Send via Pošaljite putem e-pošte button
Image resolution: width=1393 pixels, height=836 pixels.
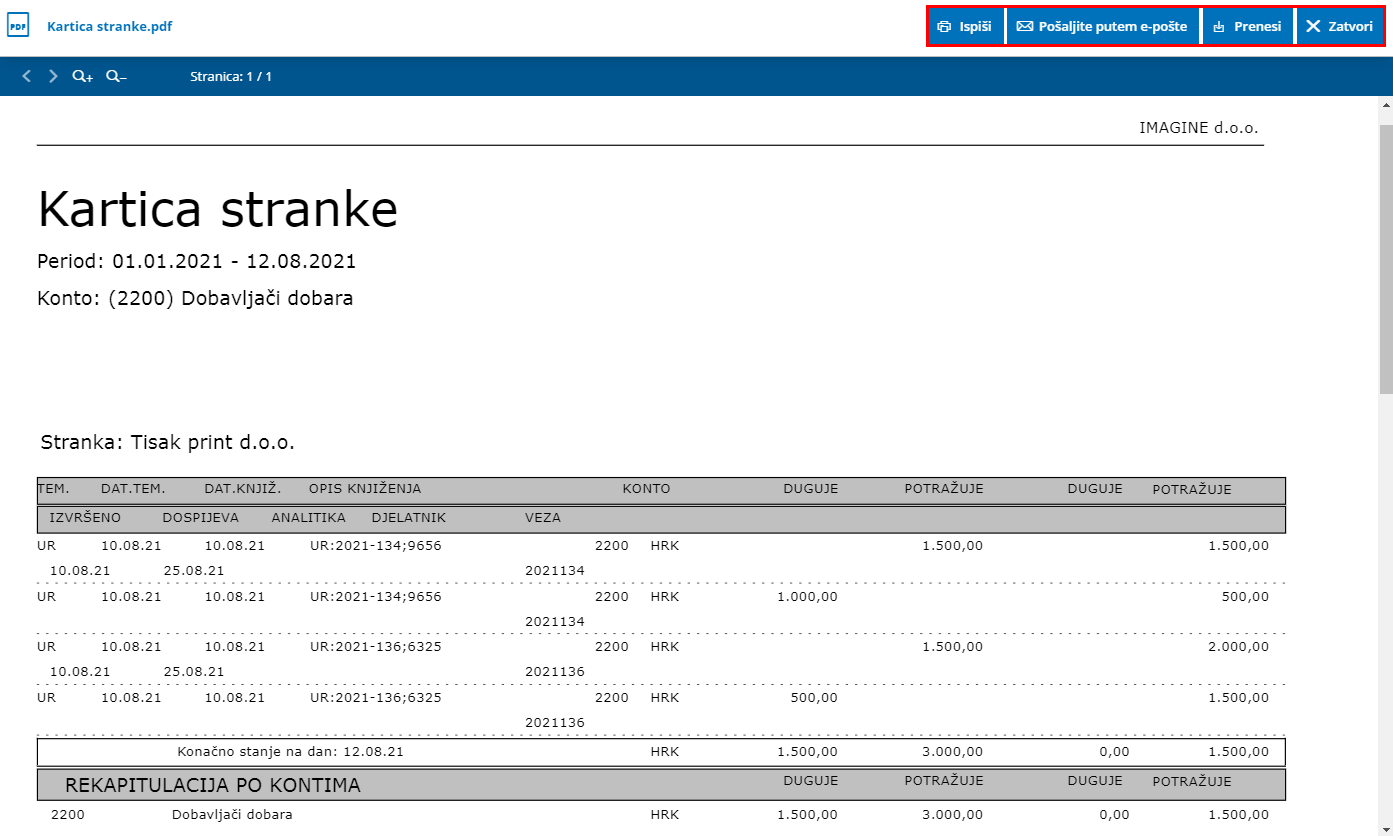click(1102, 27)
